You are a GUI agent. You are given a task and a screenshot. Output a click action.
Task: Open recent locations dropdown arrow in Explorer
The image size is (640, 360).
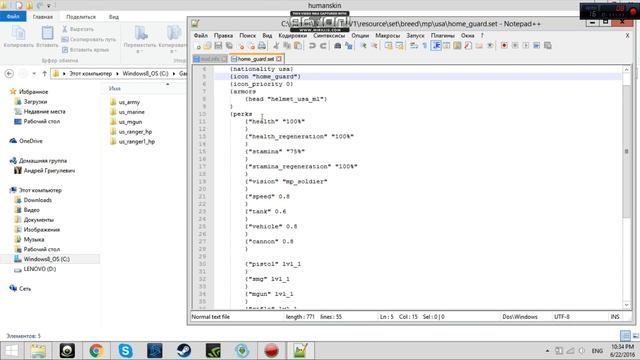click(x=34, y=73)
